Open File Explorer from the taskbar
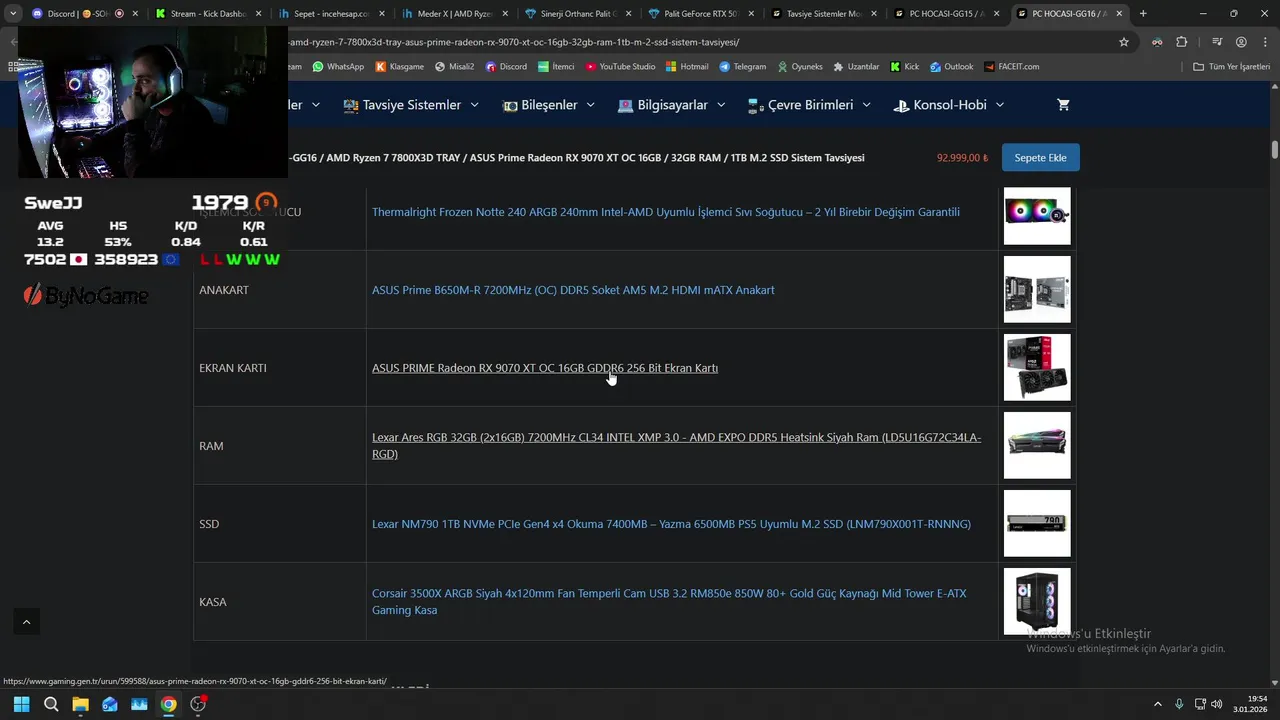The height and width of the screenshot is (720, 1280). pyautogui.click(x=80, y=704)
